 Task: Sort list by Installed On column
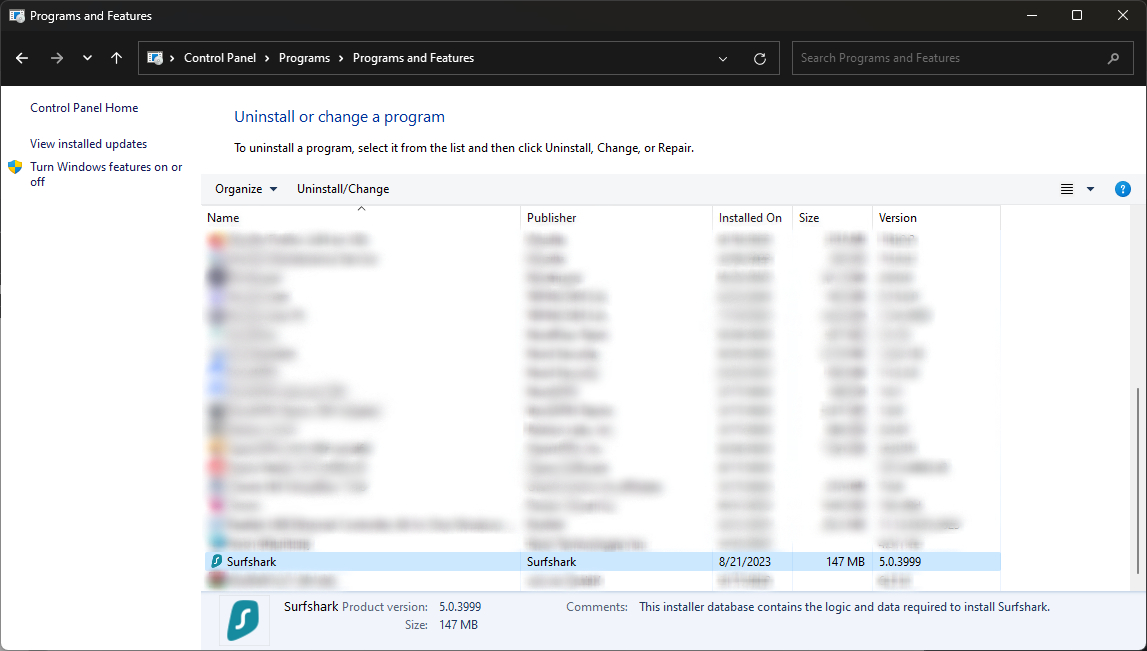(750, 218)
